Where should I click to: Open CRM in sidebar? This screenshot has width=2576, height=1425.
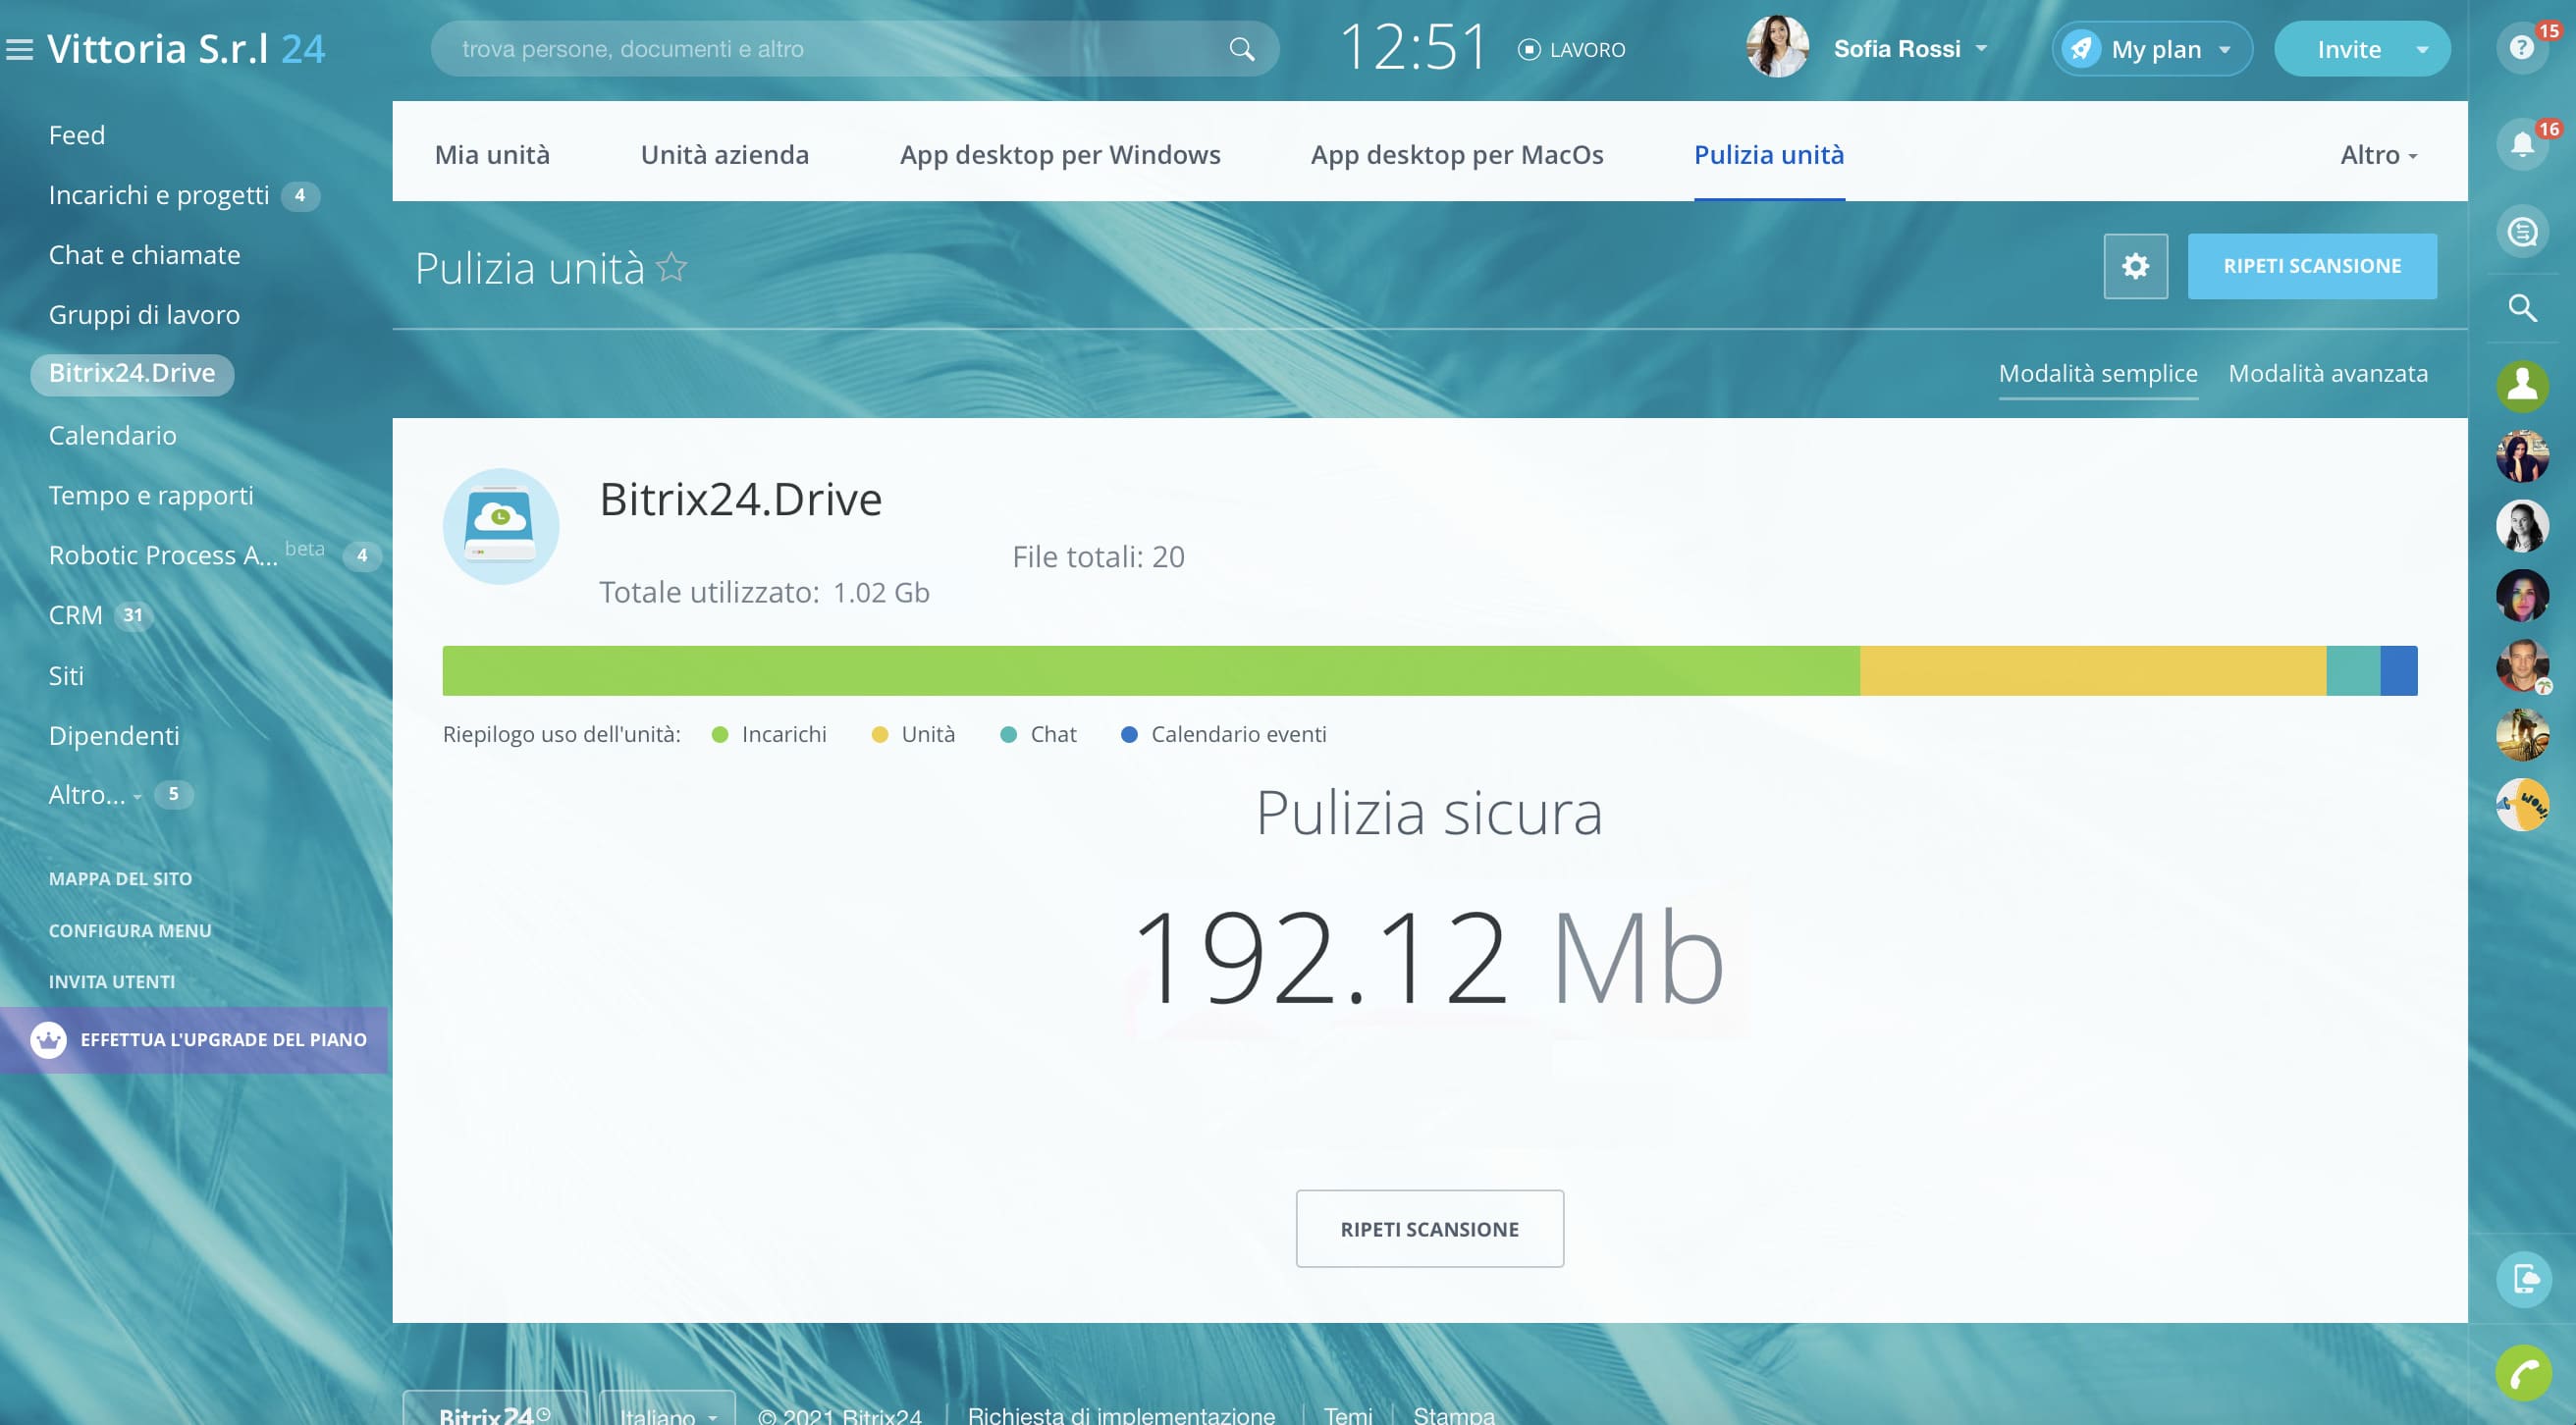(x=75, y=615)
